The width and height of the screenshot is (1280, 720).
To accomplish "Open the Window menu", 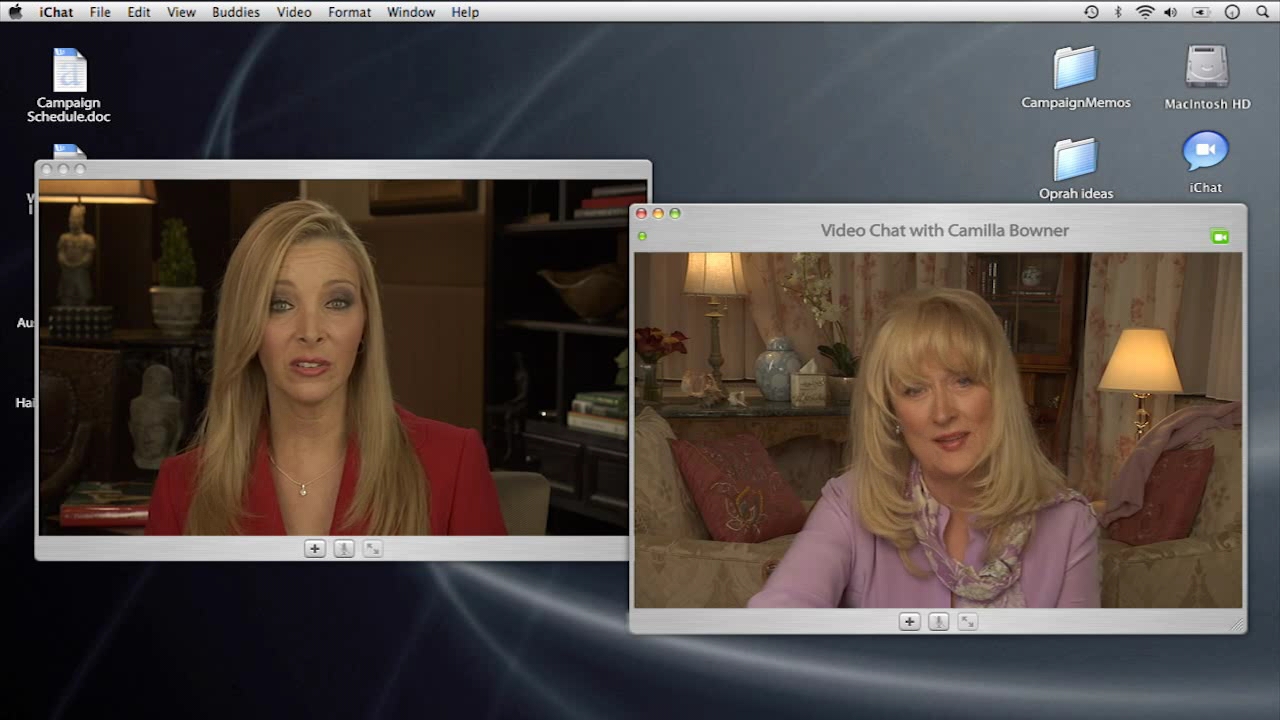I will 411,12.
